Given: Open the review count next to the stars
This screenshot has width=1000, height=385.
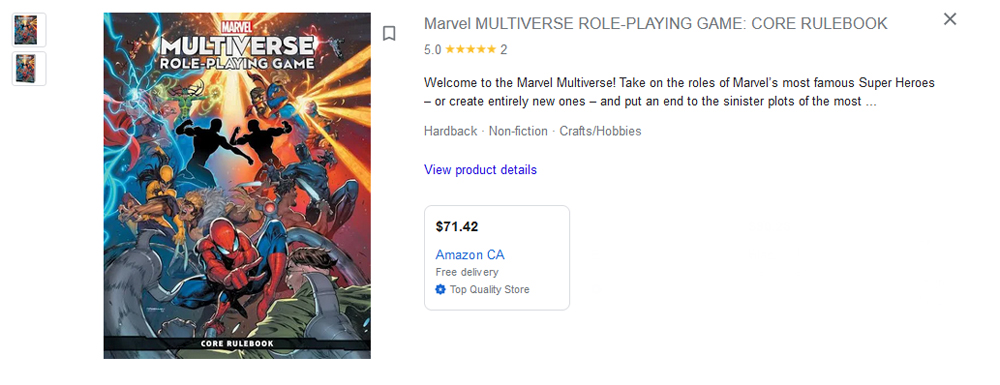Looking at the screenshot, I should (x=504, y=50).
